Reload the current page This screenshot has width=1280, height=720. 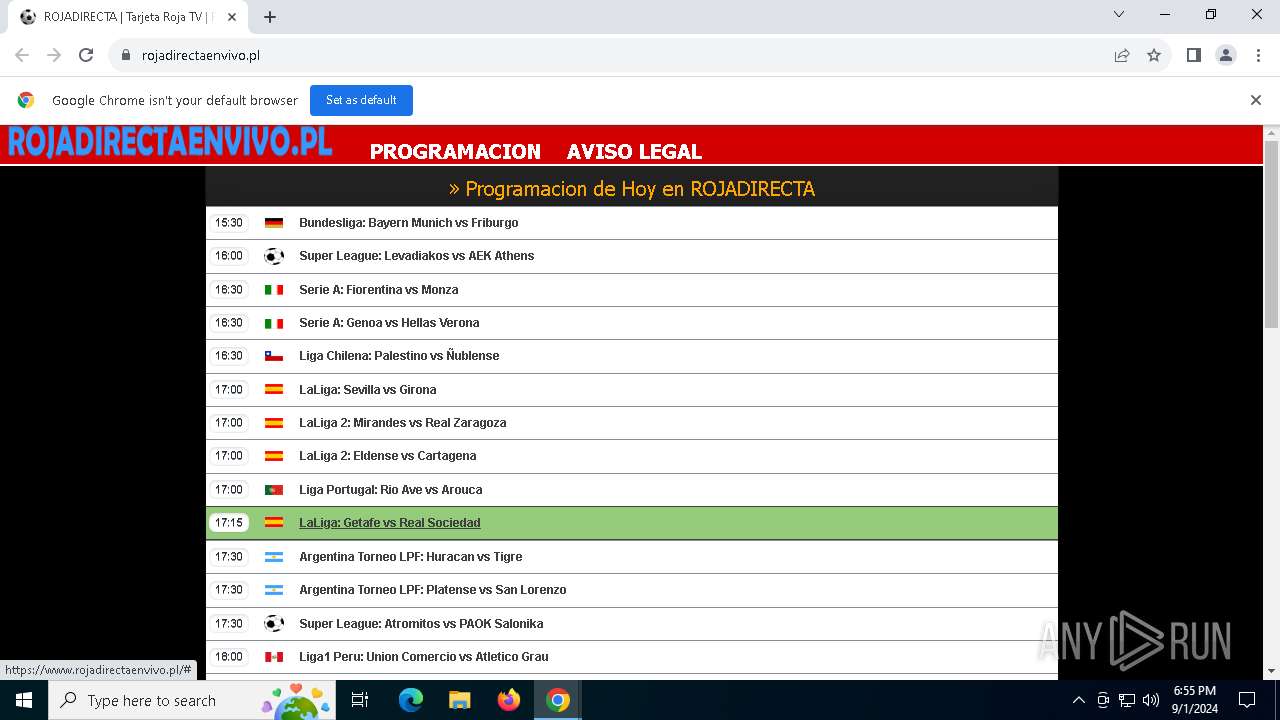pos(86,55)
